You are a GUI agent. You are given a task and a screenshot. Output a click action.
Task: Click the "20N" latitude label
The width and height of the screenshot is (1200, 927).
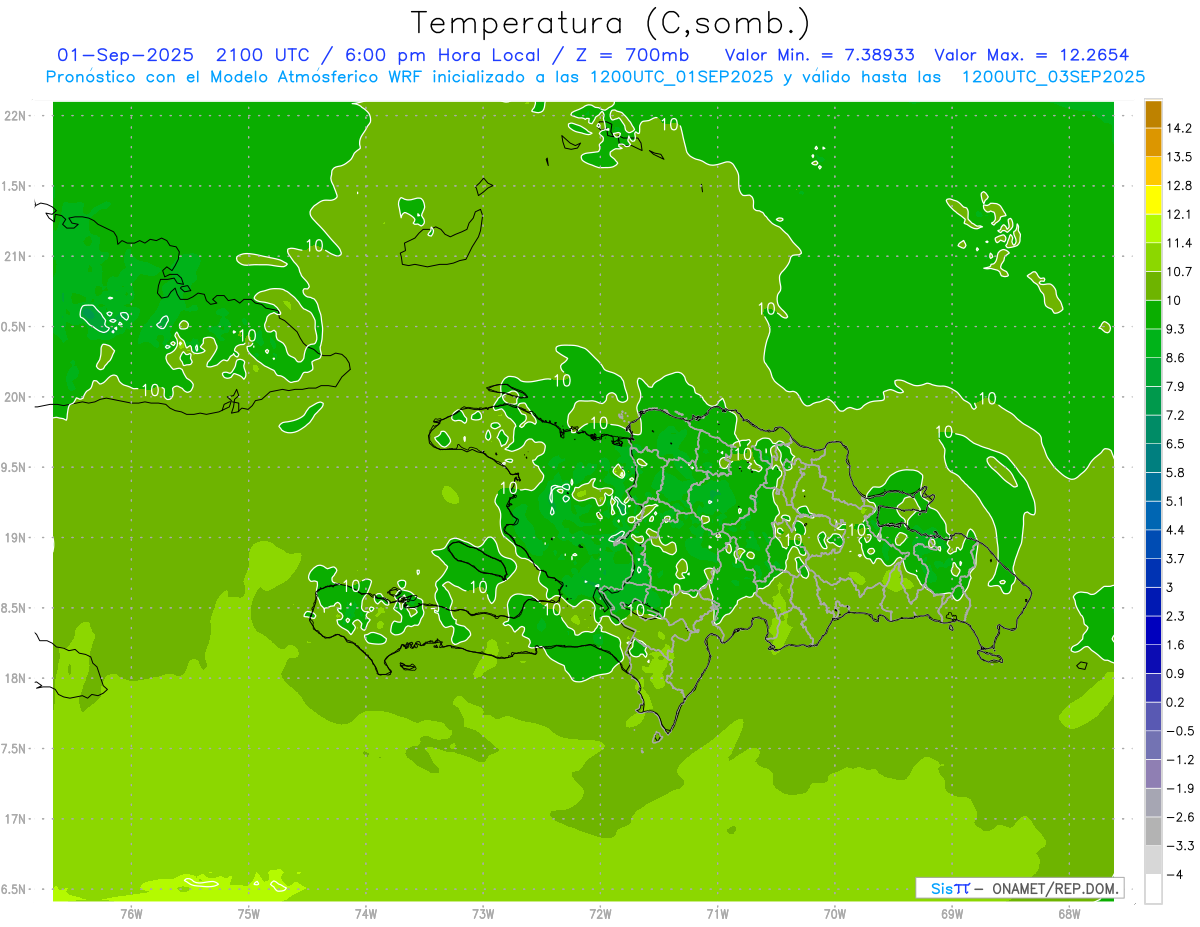(15, 397)
